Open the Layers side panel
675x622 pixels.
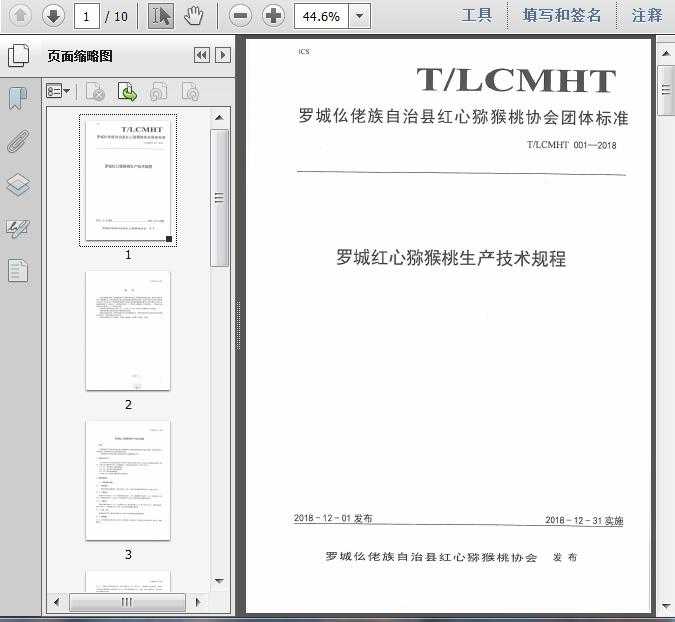[19, 185]
